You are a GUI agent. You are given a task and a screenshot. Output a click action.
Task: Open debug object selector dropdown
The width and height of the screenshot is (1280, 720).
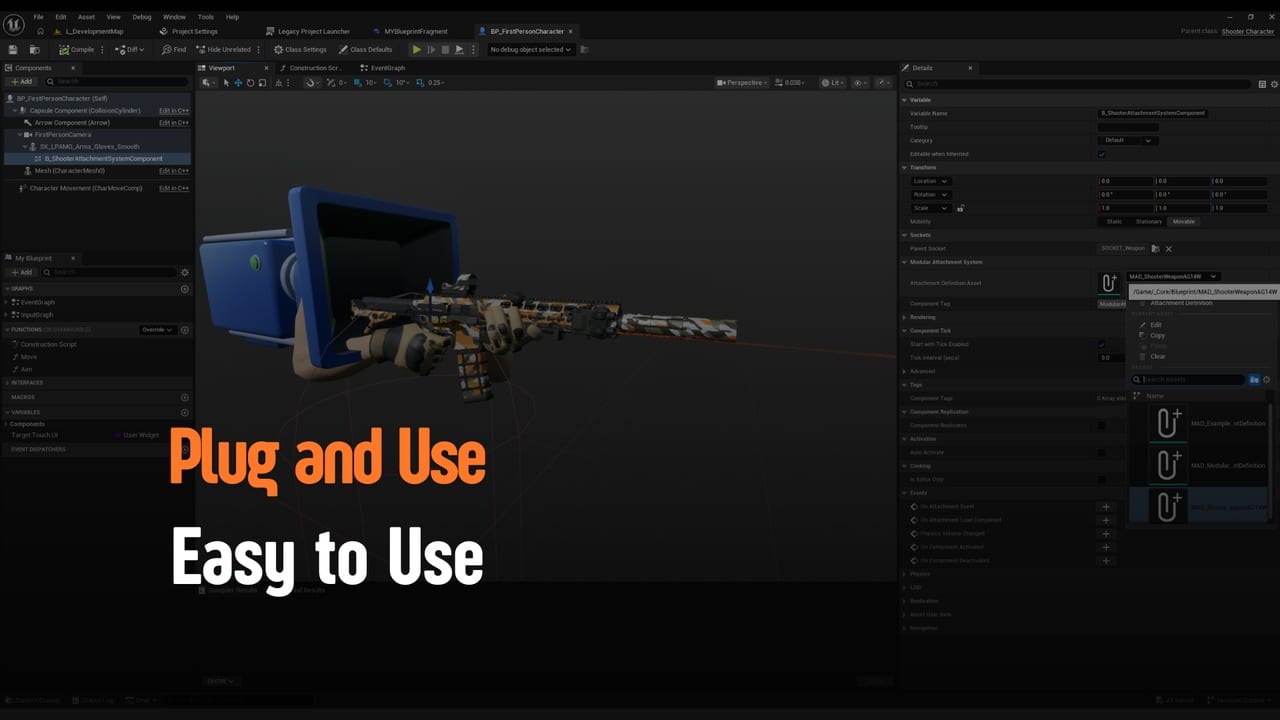pos(530,49)
